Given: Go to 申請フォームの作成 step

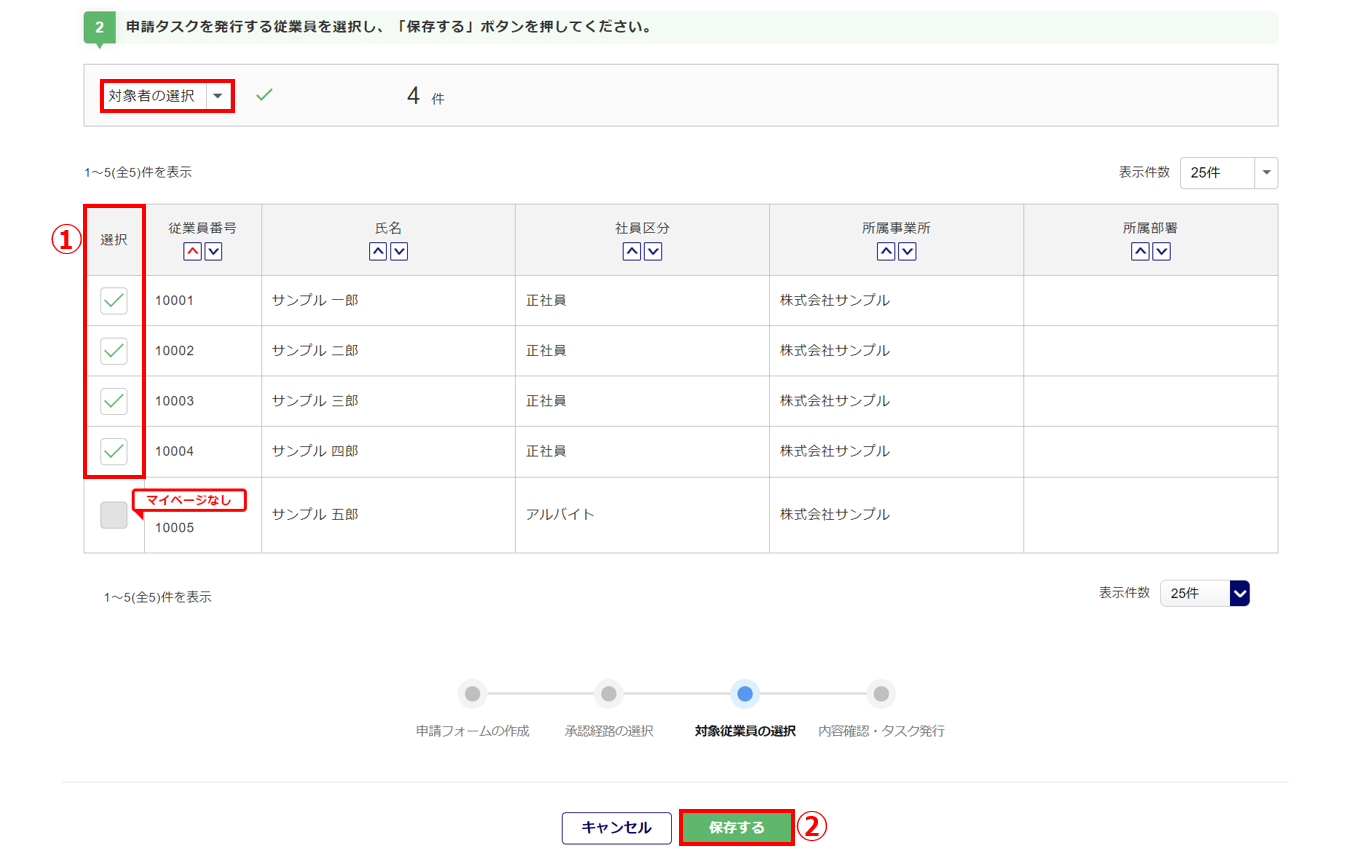Looking at the screenshot, I should tap(472, 694).
